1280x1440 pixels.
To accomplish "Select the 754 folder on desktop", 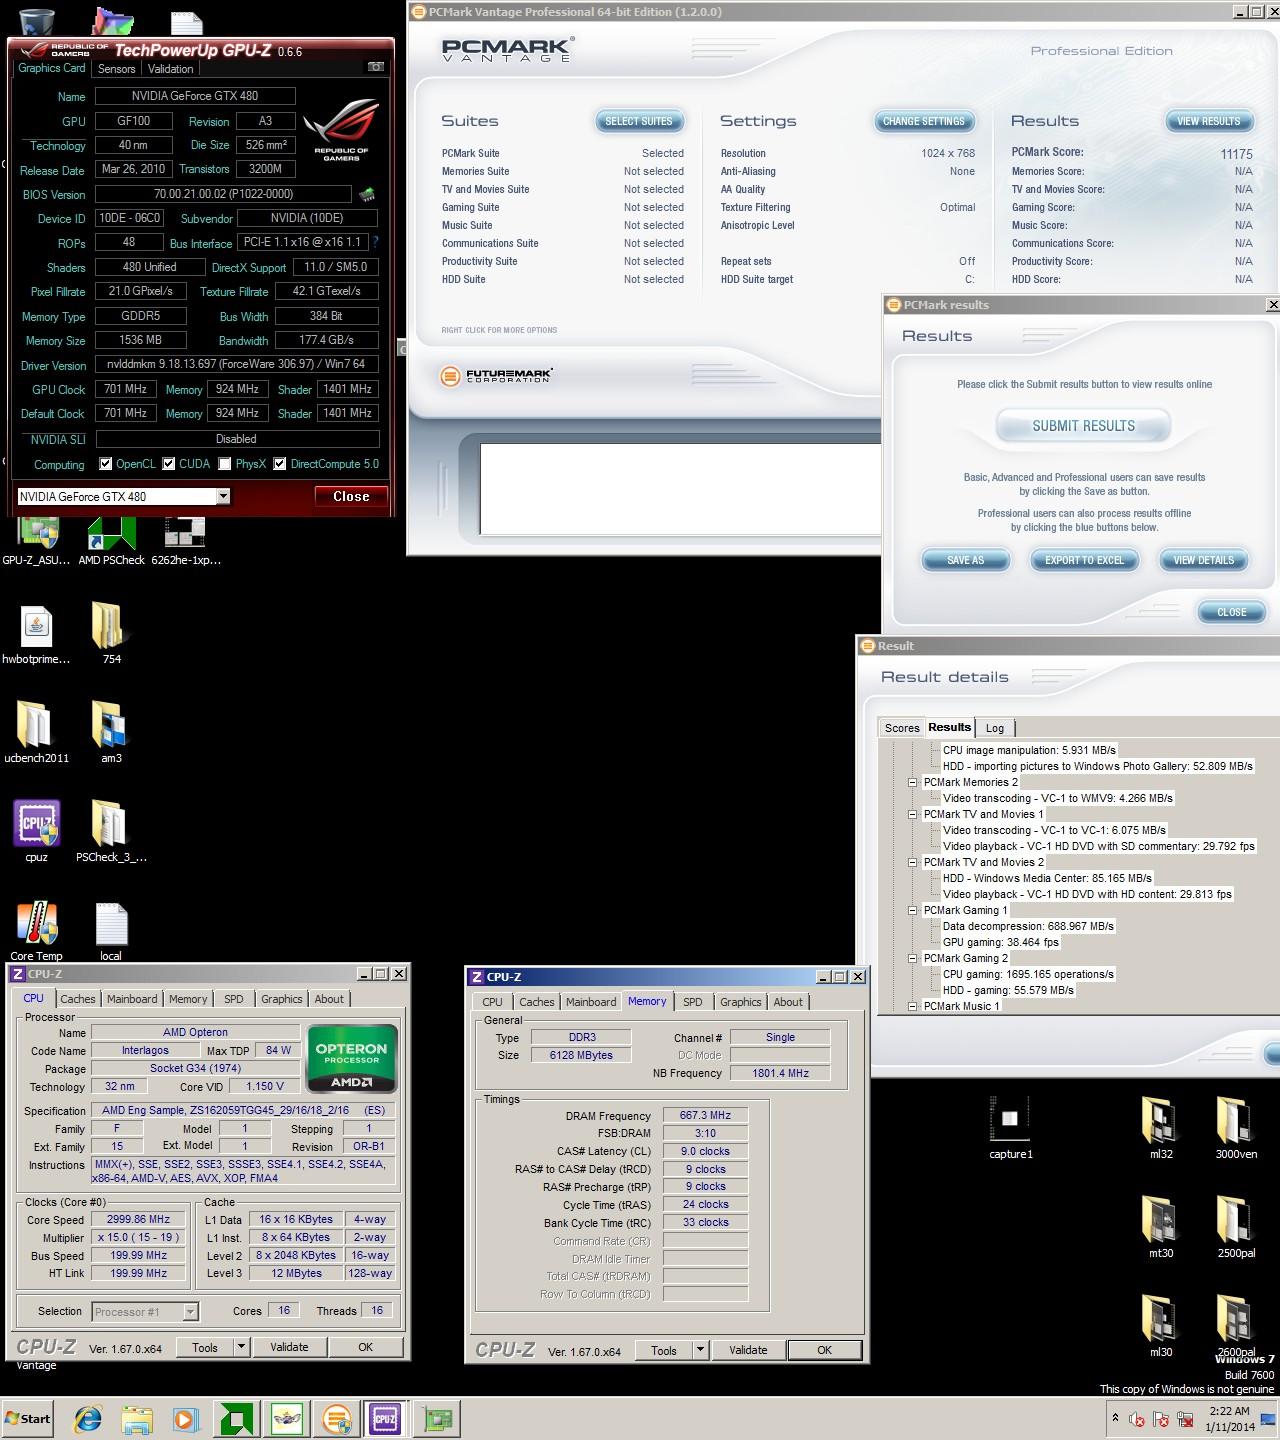I will point(111,632).
